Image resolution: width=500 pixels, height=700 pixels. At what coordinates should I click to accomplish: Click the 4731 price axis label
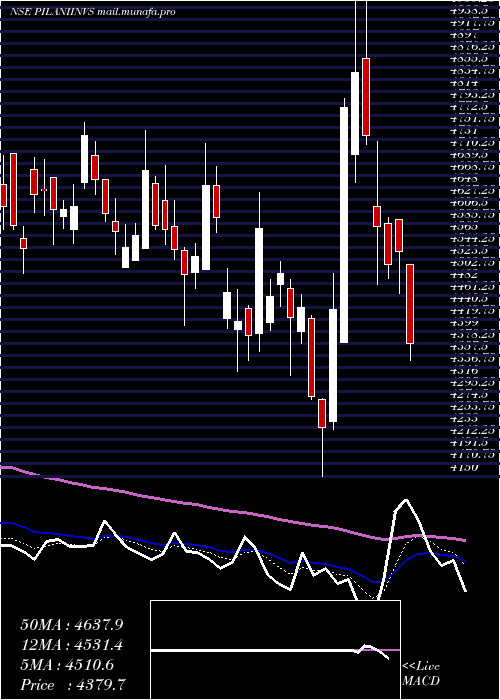(x=464, y=130)
